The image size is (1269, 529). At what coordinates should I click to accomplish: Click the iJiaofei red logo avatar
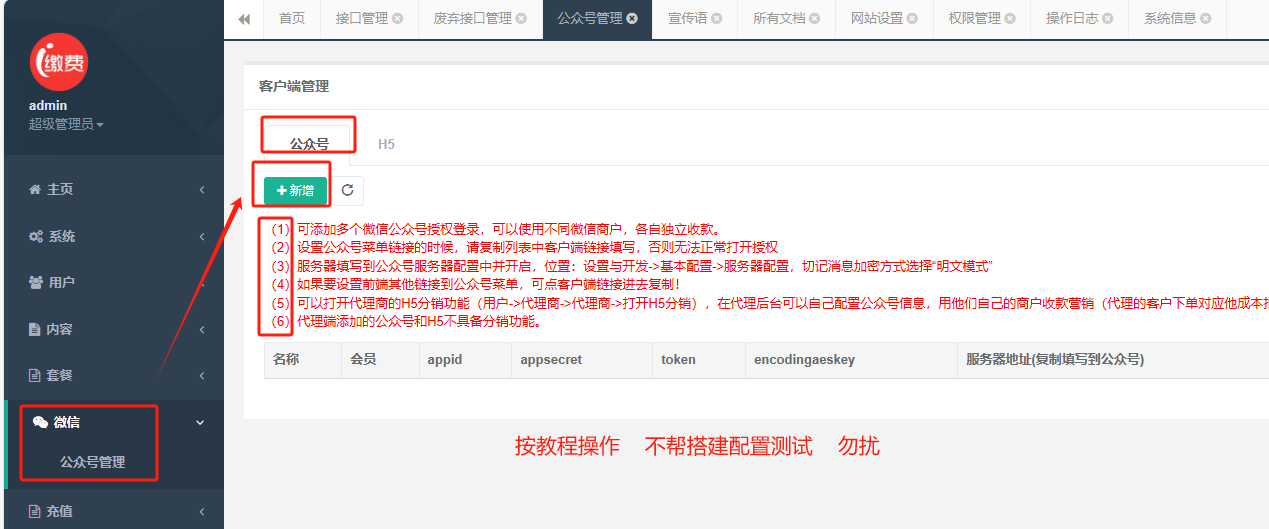(59, 64)
